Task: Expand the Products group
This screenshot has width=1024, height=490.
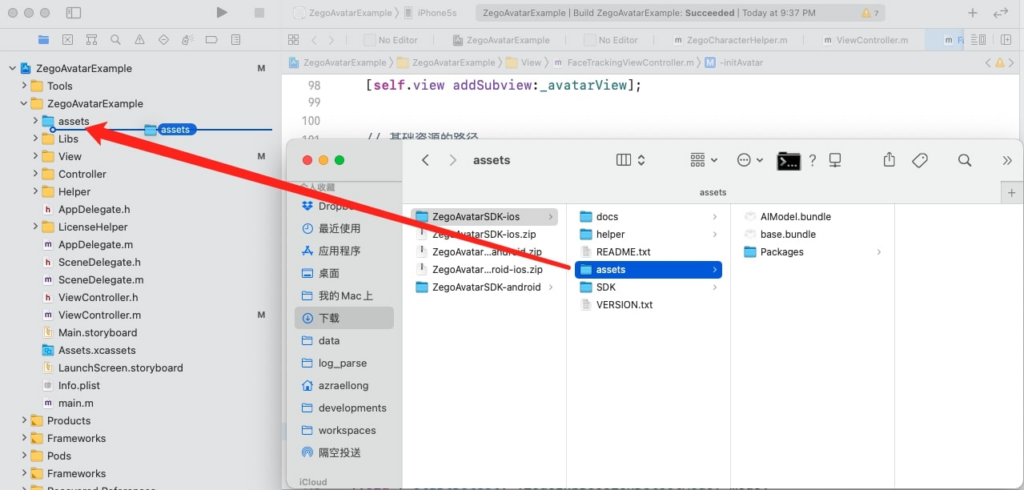Action: pyautogui.click(x=24, y=420)
